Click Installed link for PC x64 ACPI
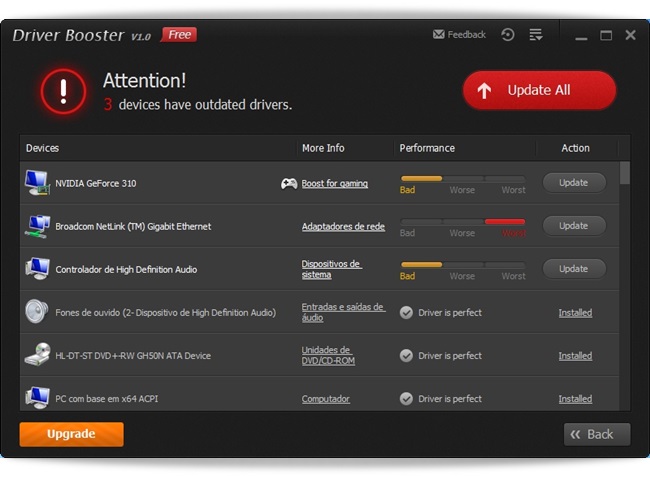Viewport: 650px width, 477px height. click(575, 399)
